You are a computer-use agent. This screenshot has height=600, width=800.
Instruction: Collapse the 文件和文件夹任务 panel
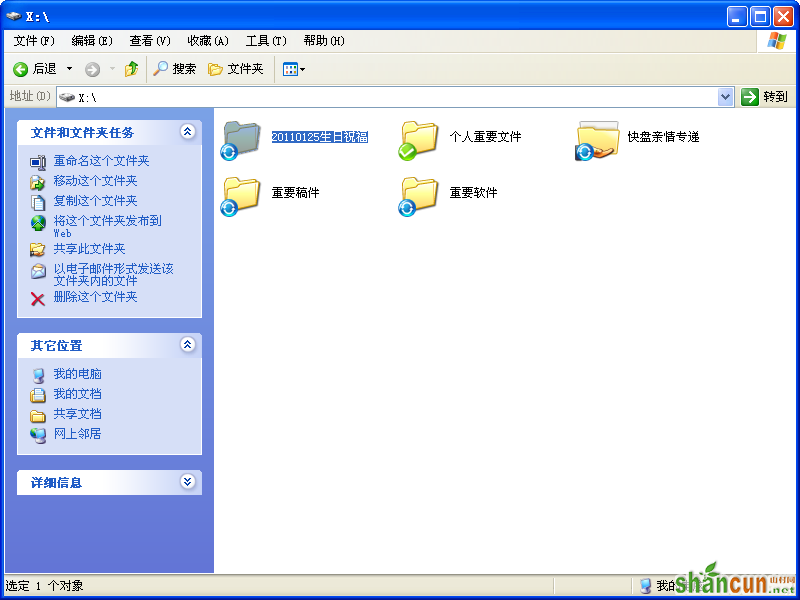[187, 132]
